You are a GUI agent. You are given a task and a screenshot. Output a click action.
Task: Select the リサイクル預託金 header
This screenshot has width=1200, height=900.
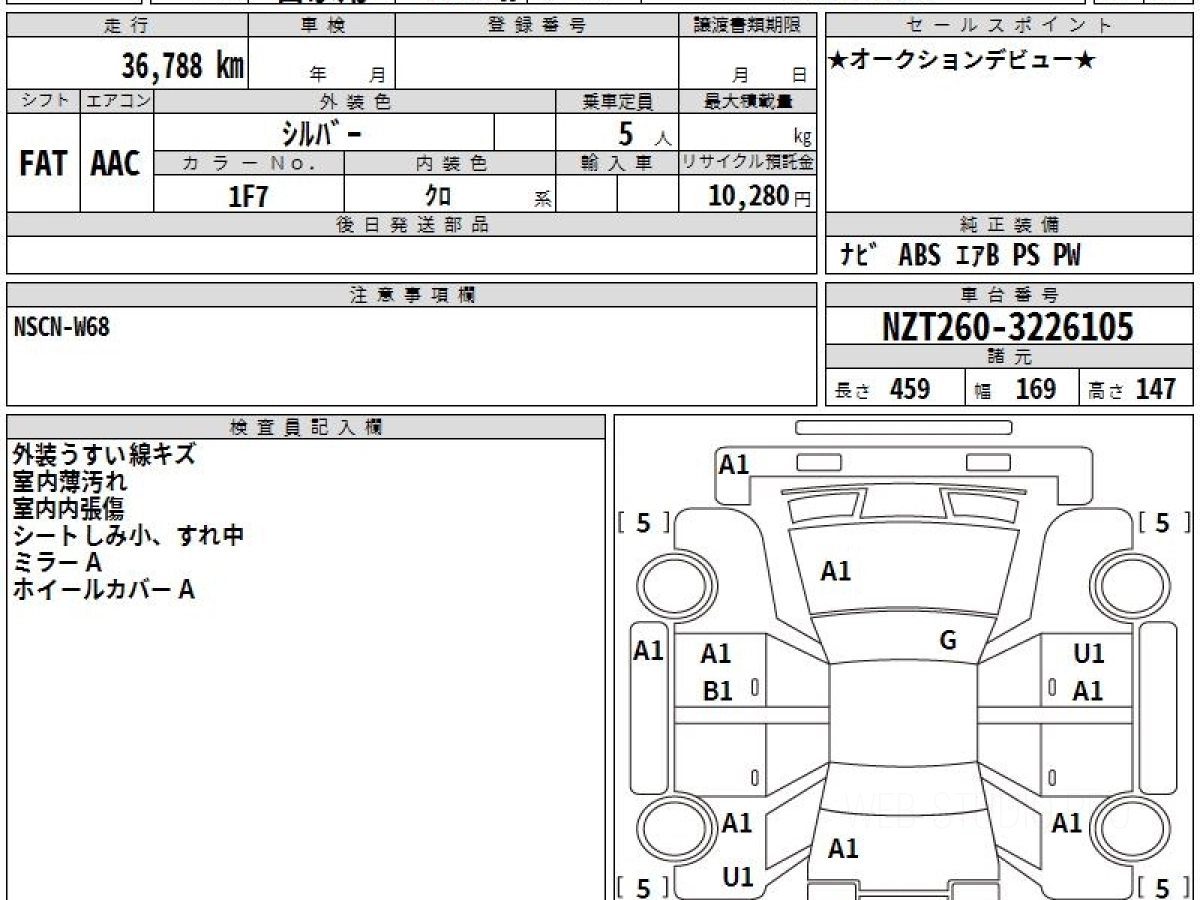pos(747,163)
